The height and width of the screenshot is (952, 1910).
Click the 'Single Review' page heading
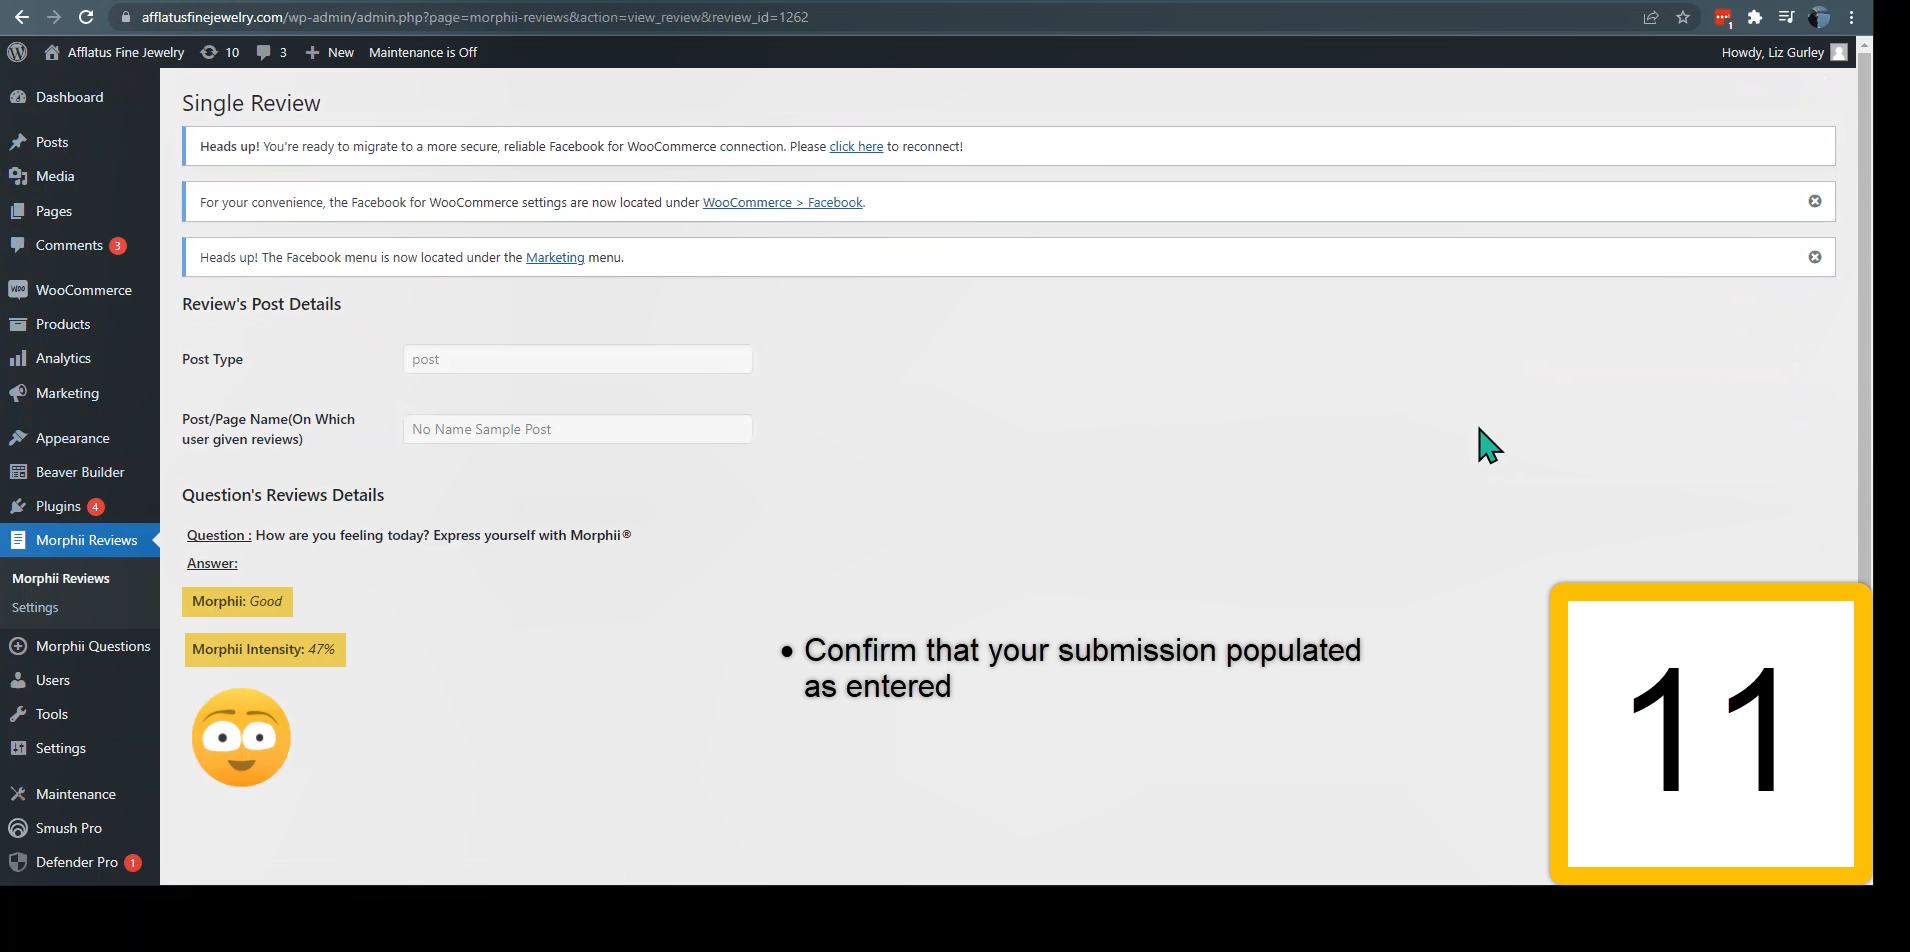coord(251,103)
